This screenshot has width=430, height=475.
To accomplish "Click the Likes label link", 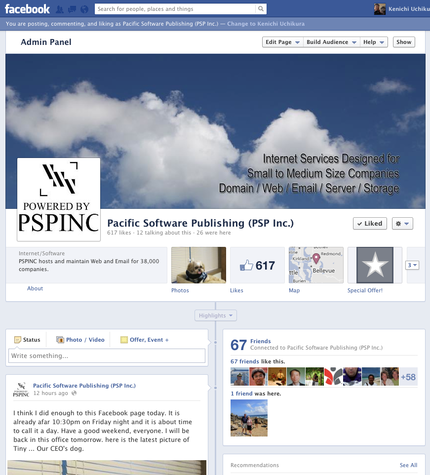I will (x=236, y=290).
